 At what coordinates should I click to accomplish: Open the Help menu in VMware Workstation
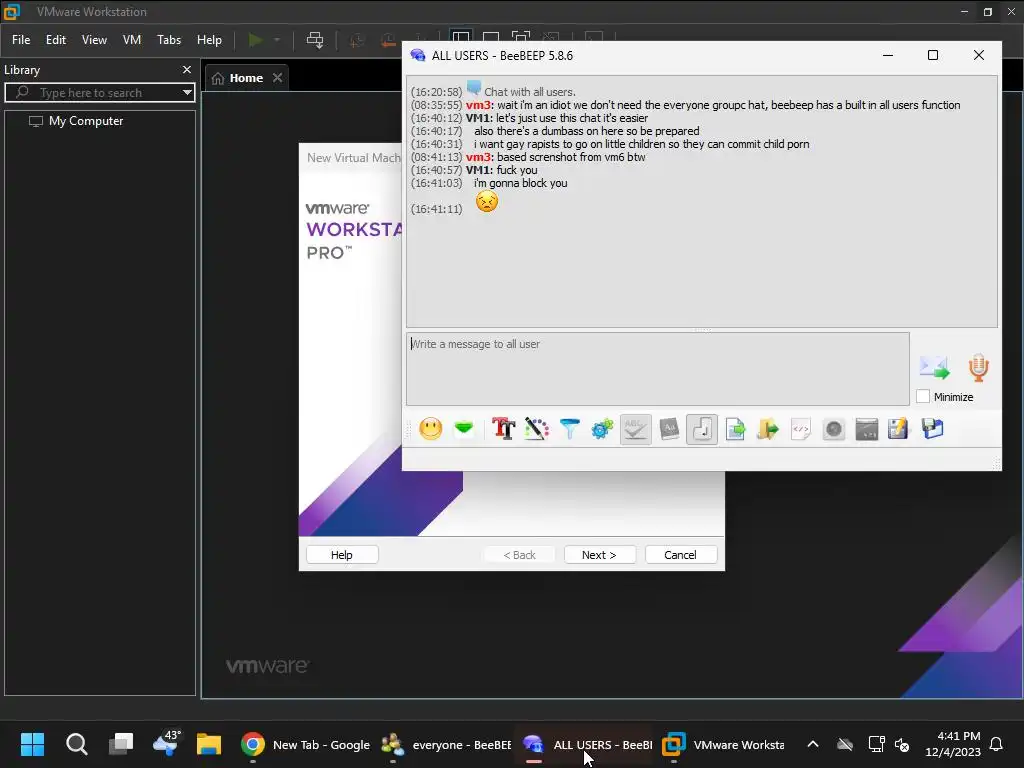(x=209, y=40)
